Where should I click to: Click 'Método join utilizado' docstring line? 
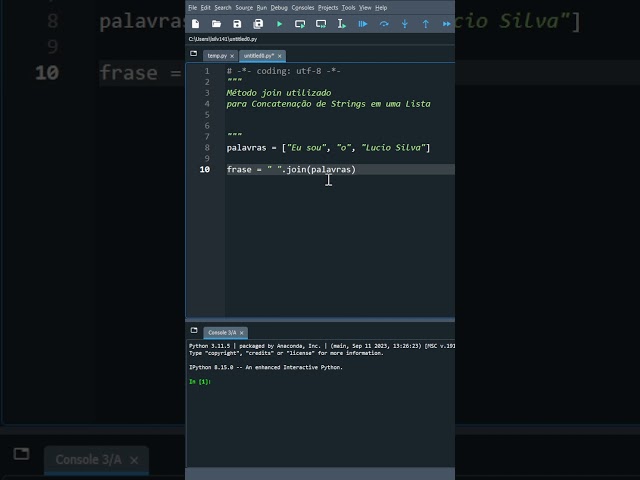tap(279, 93)
